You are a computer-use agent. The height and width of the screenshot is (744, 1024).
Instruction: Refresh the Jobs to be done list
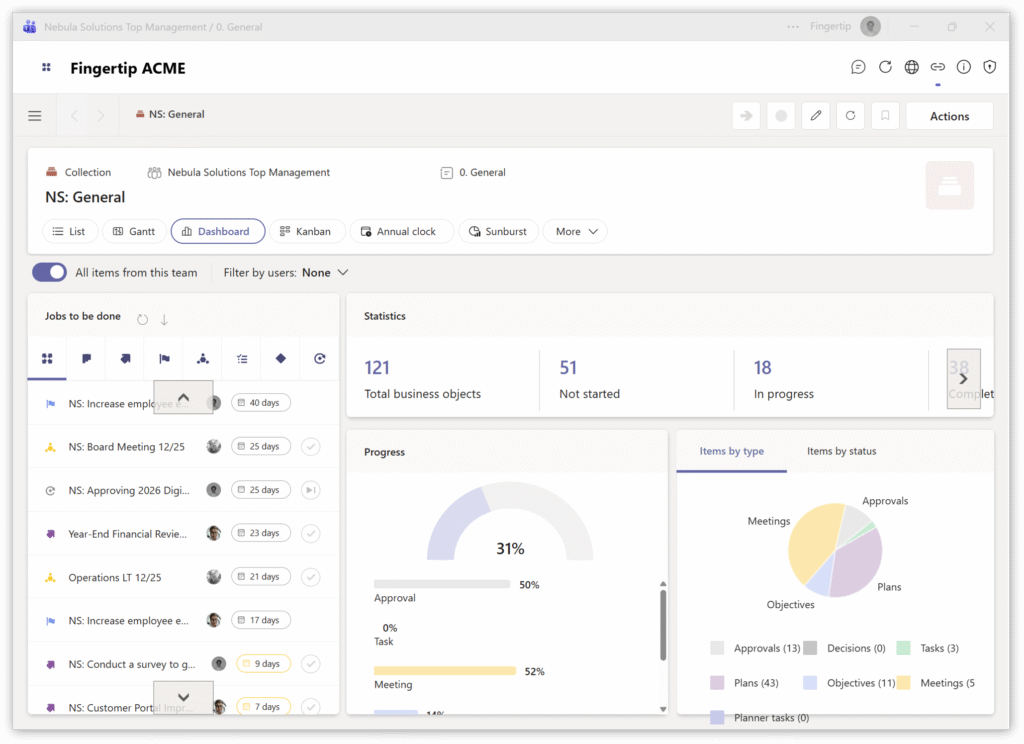click(142, 319)
